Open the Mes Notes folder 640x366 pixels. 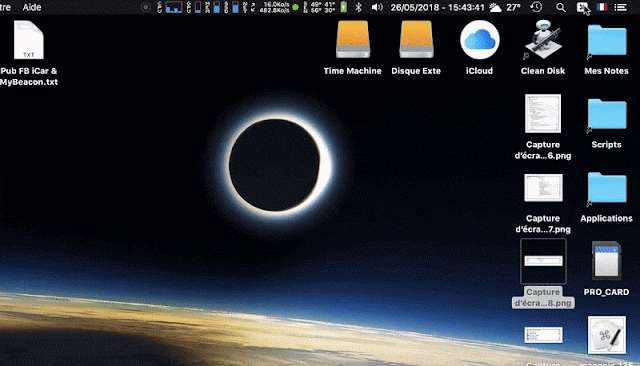607,40
